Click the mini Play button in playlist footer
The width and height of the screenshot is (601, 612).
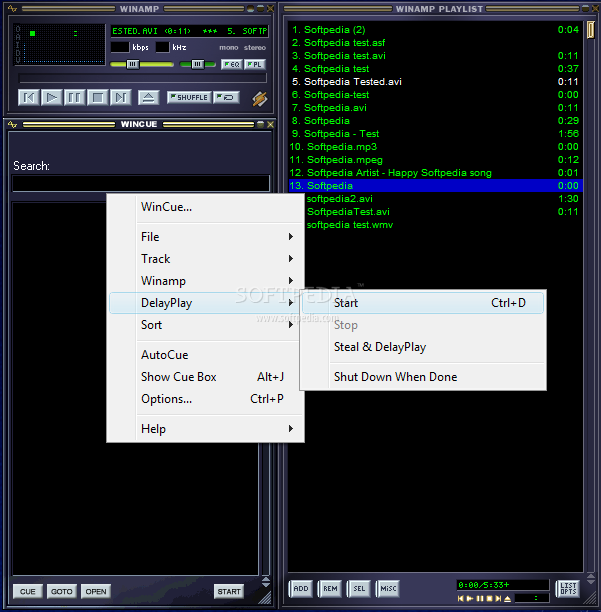click(x=470, y=598)
